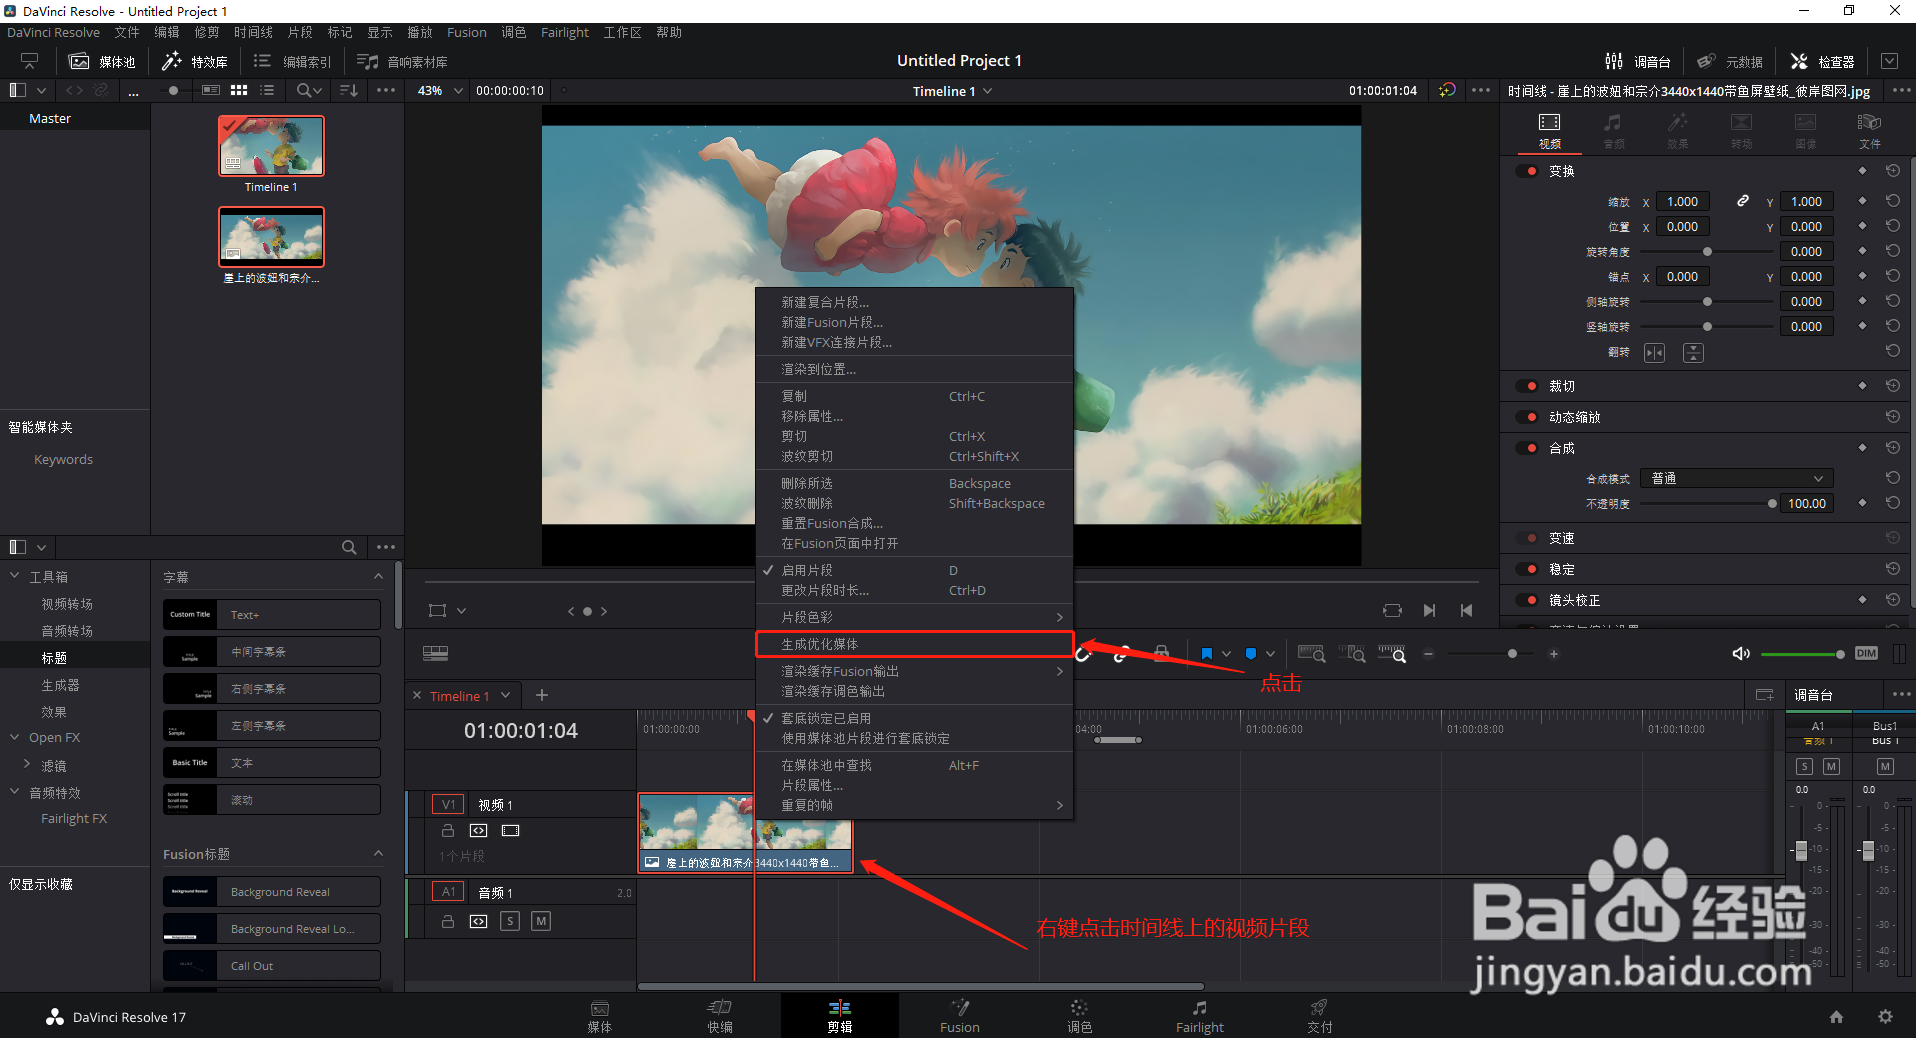Image resolution: width=1916 pixels, height=1038 pixels.
Task: Search in the effects library
Action: coord(349,547)
